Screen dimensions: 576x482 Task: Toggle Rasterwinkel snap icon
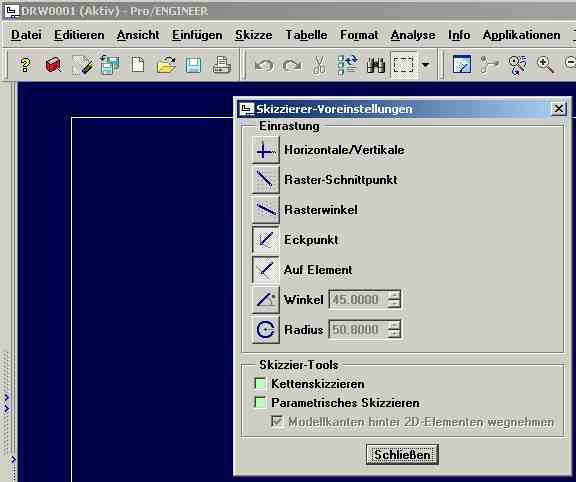click(266, 210)
